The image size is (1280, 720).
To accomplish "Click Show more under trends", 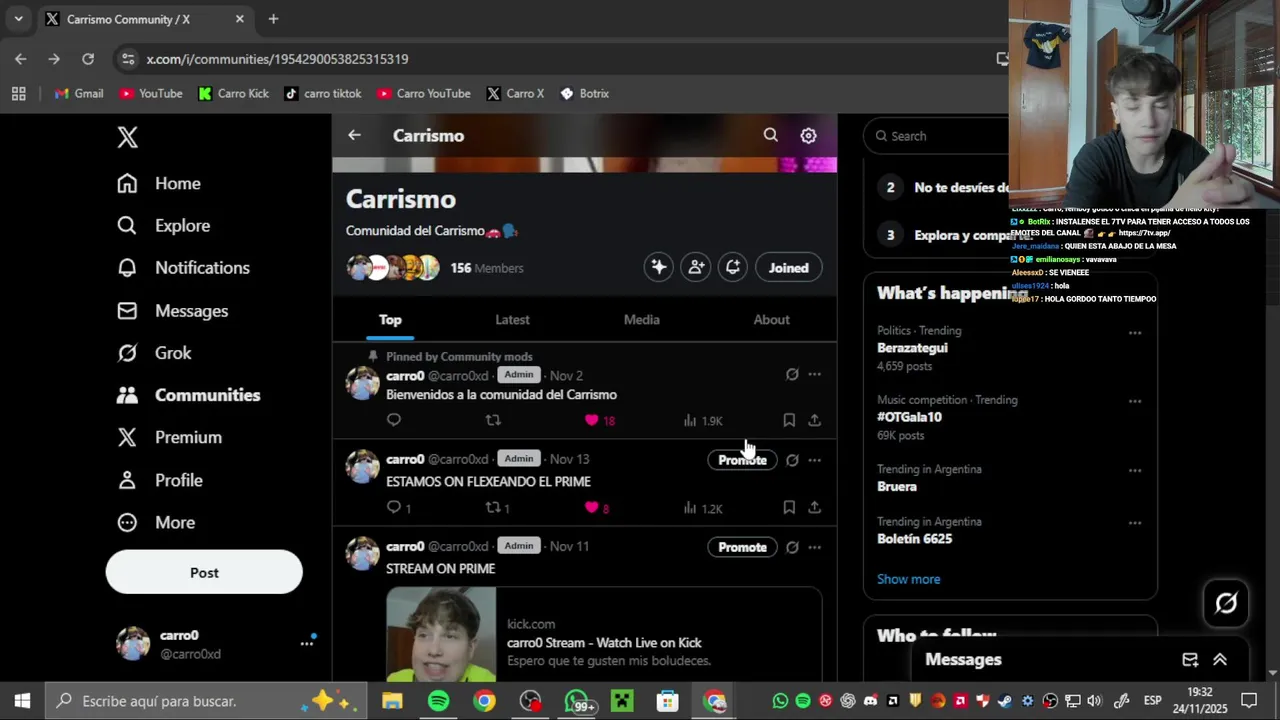I will point(908,579).
